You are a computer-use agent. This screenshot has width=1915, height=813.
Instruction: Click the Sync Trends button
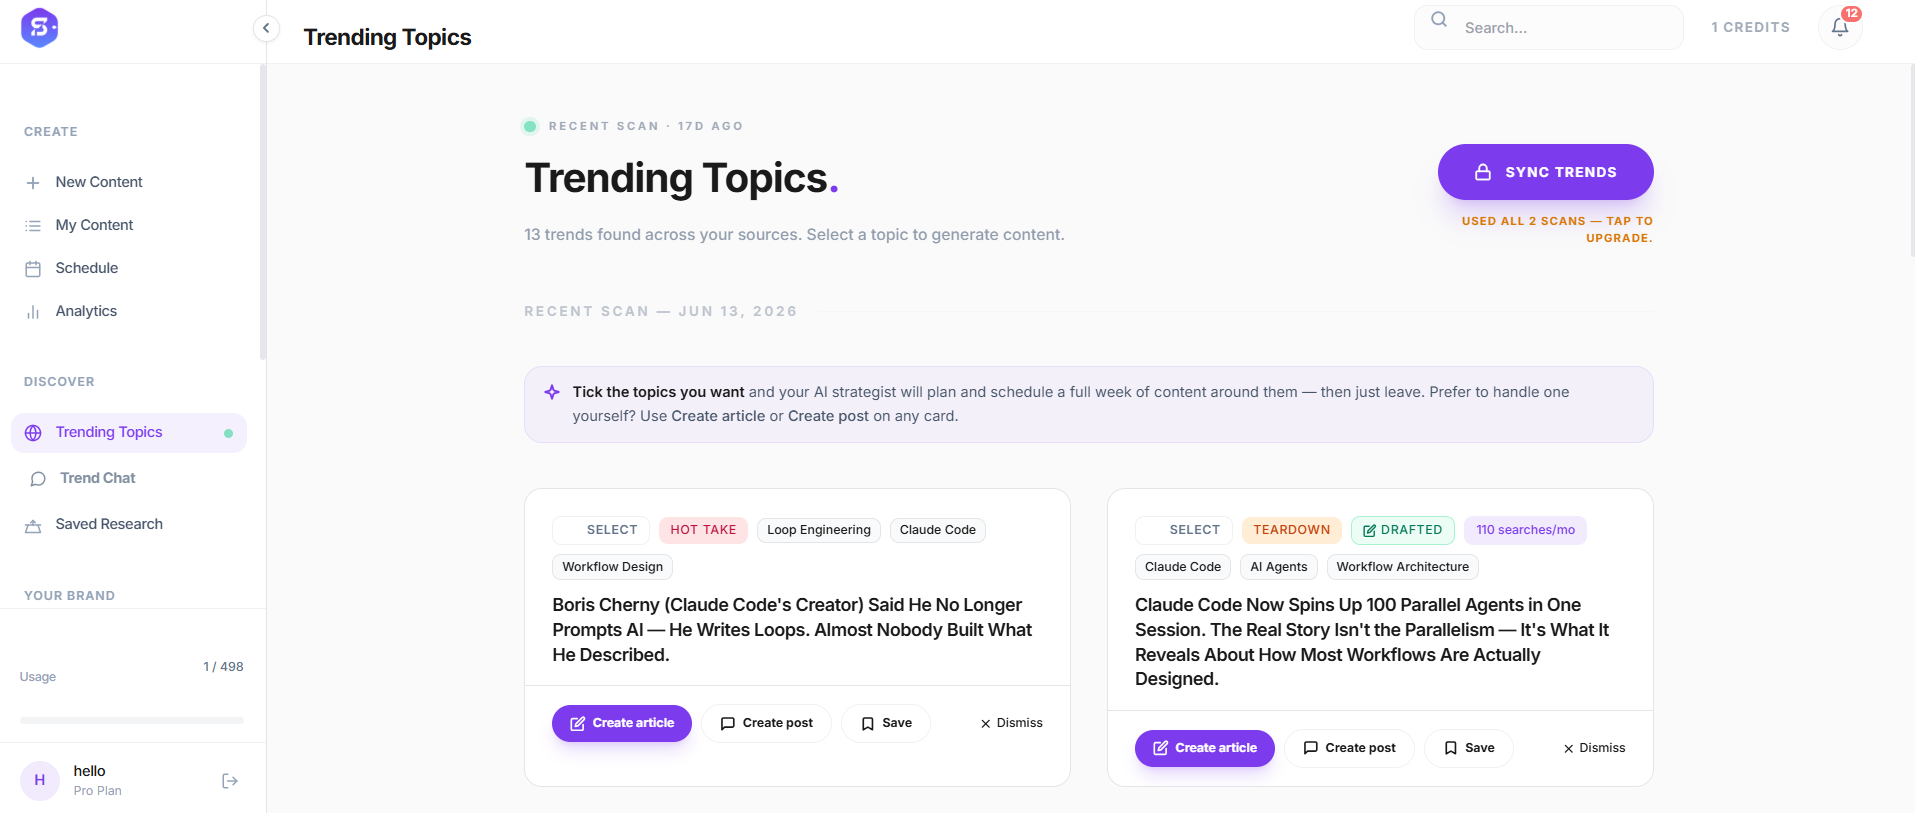[1545, 172]
